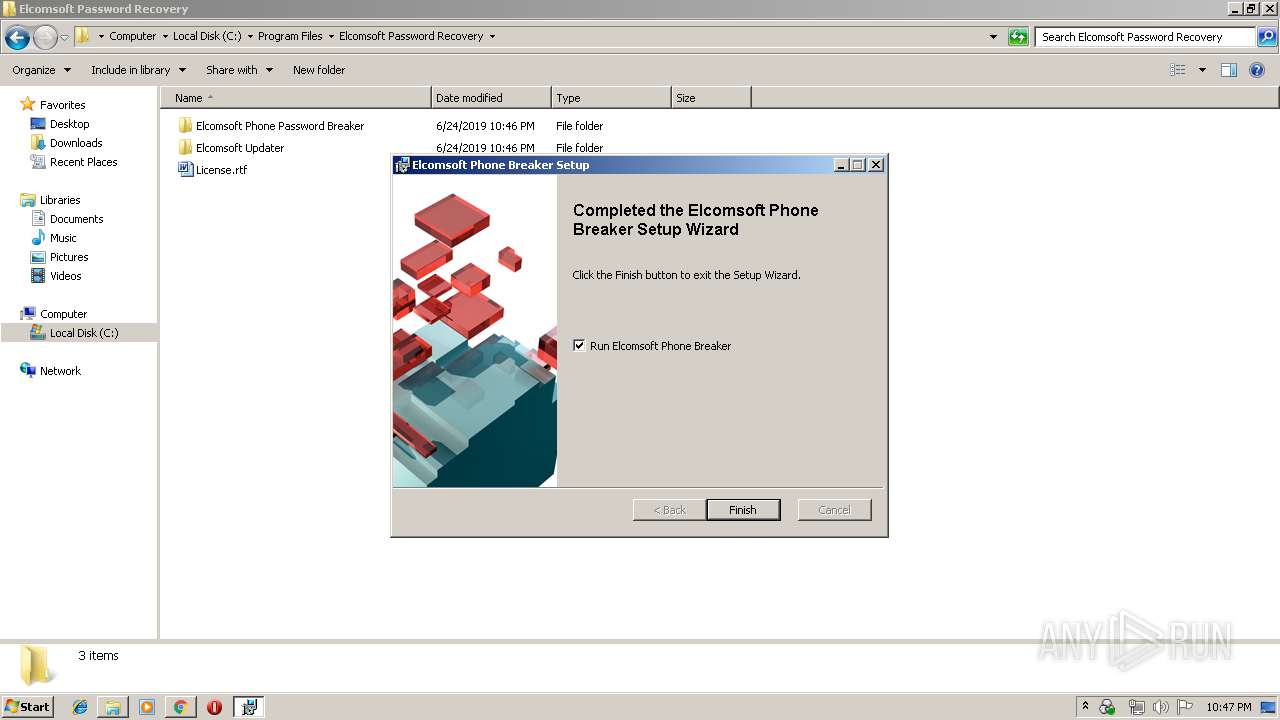Sort by the Size column header

click(711, 98)
